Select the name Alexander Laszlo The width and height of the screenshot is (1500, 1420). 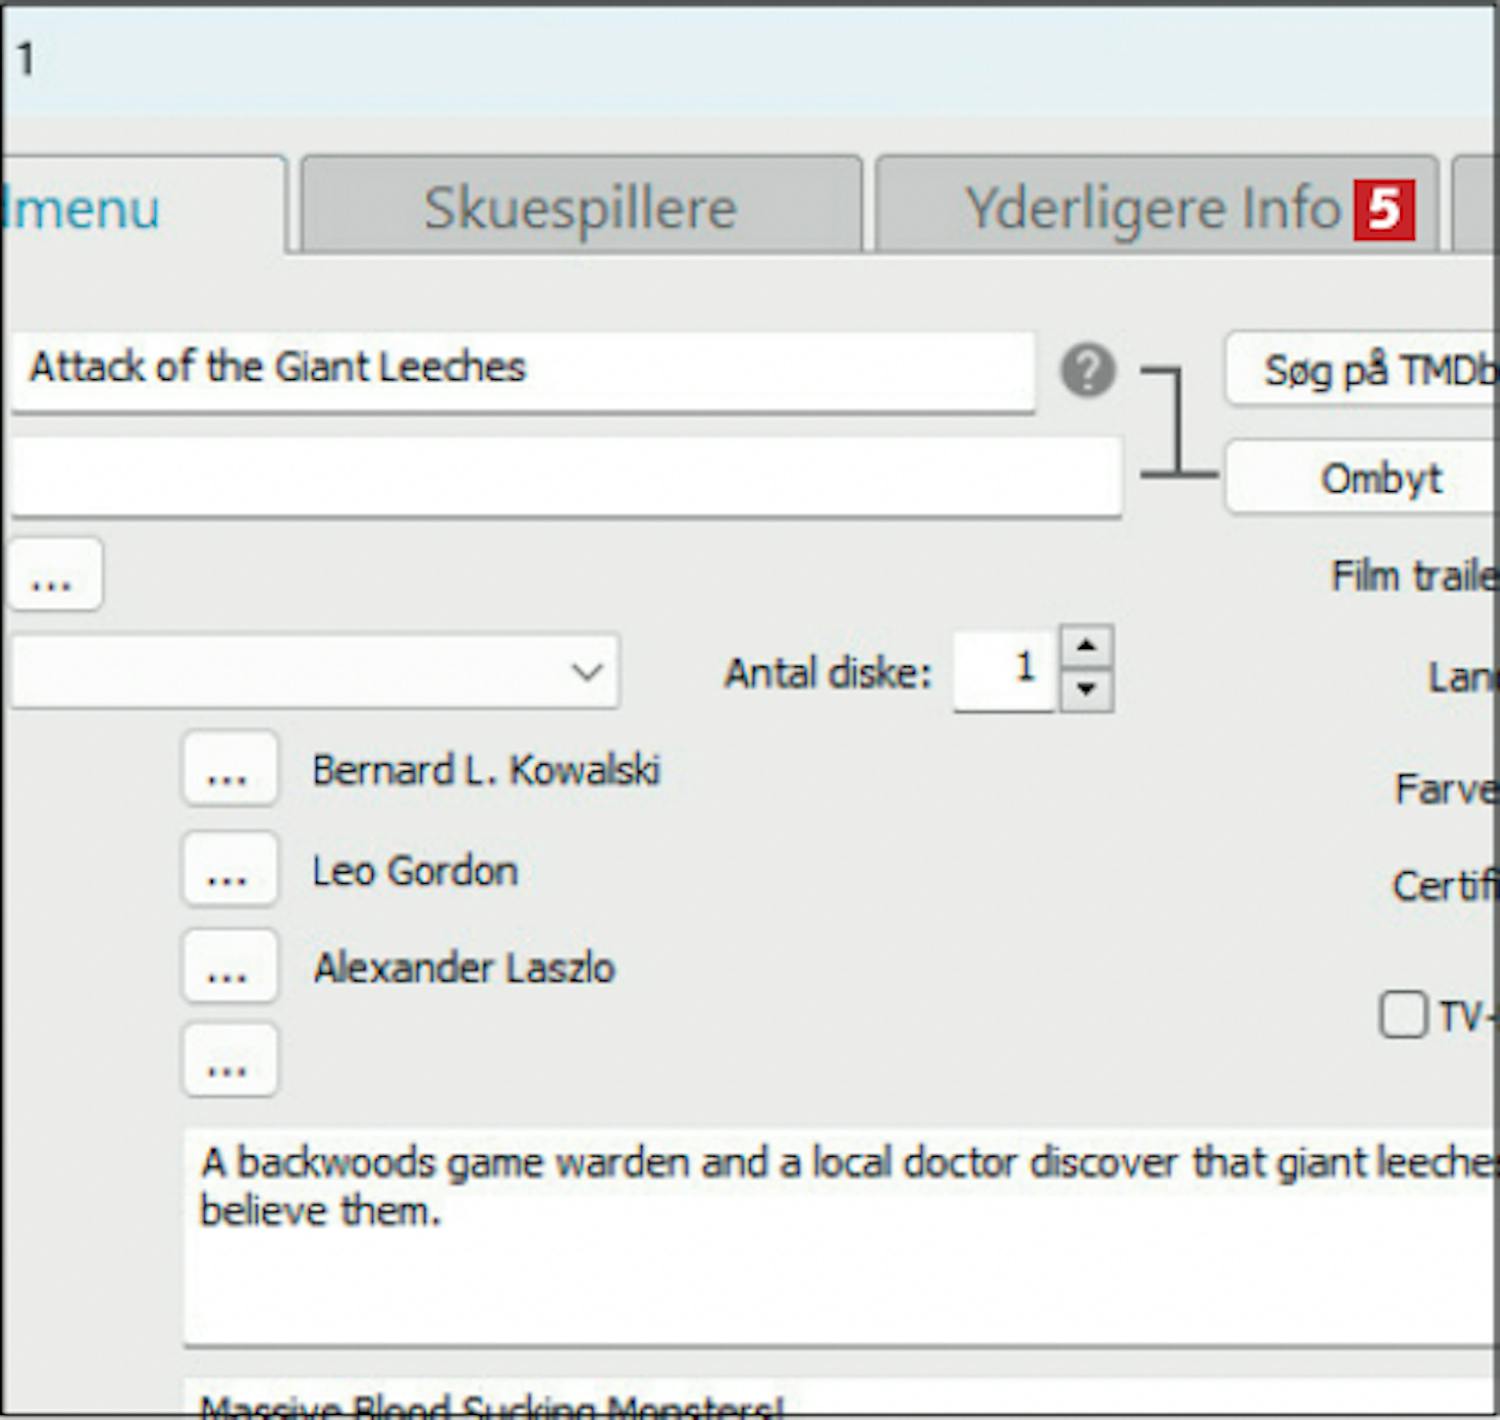pos(464,968)
